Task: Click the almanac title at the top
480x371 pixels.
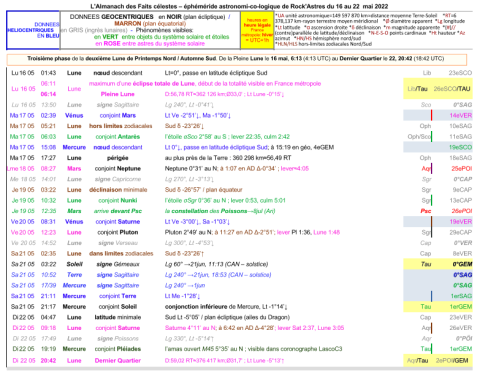Action: tap(239, 6)
